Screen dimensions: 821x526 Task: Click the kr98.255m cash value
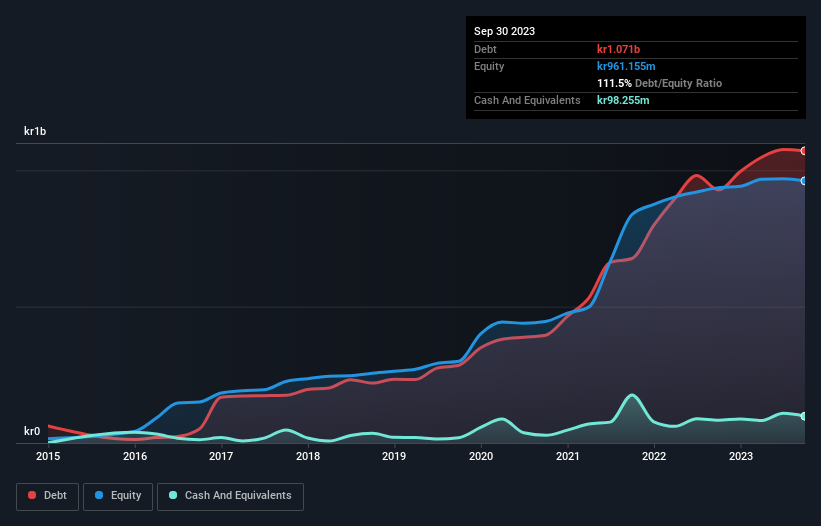click(x=623, y=100)
